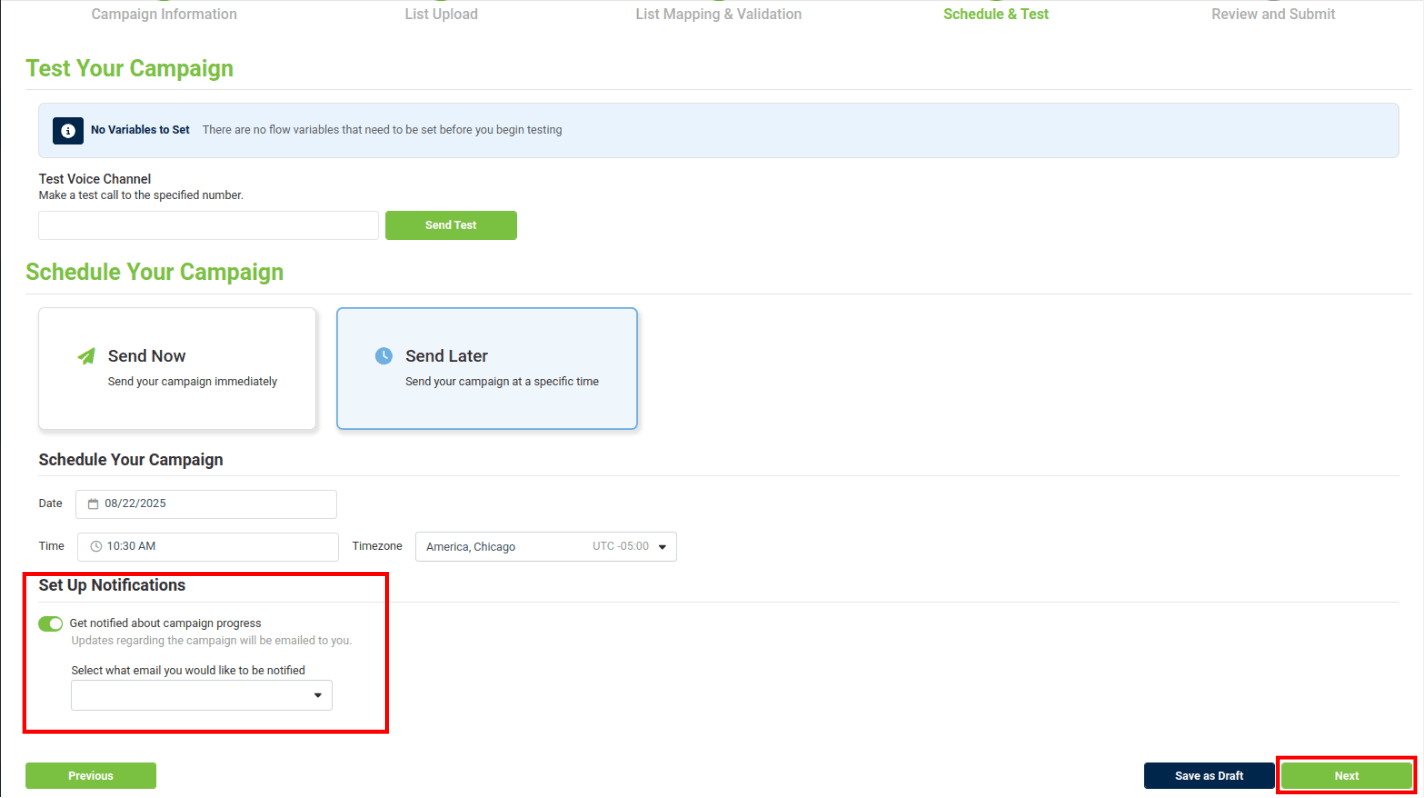Click the Send Test button
Viewport: 1424px width, 798px height.
[x=451, y=225]
